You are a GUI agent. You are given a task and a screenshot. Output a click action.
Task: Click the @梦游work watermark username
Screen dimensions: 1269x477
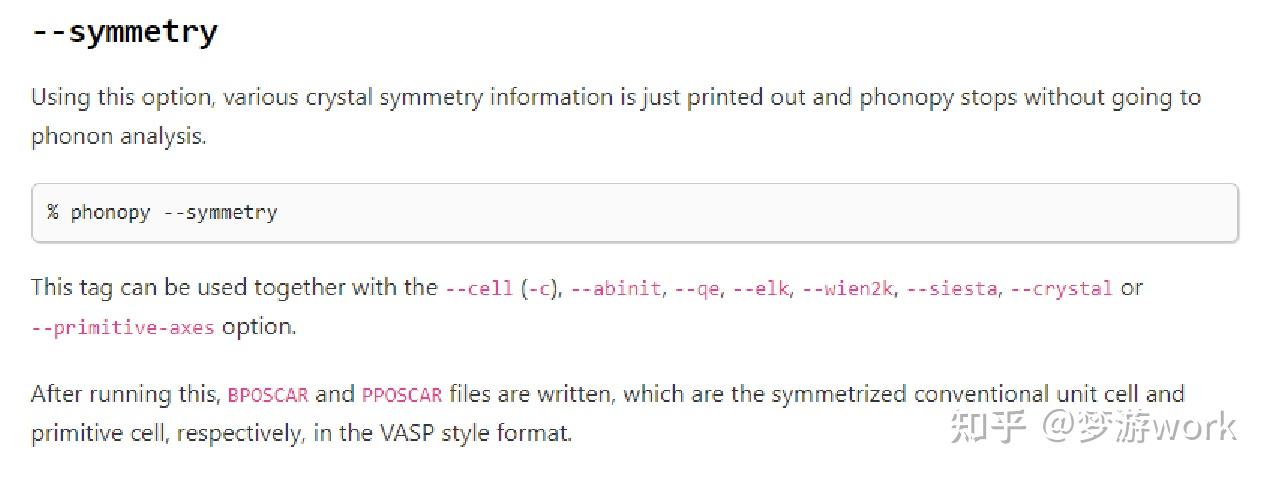1139,427
